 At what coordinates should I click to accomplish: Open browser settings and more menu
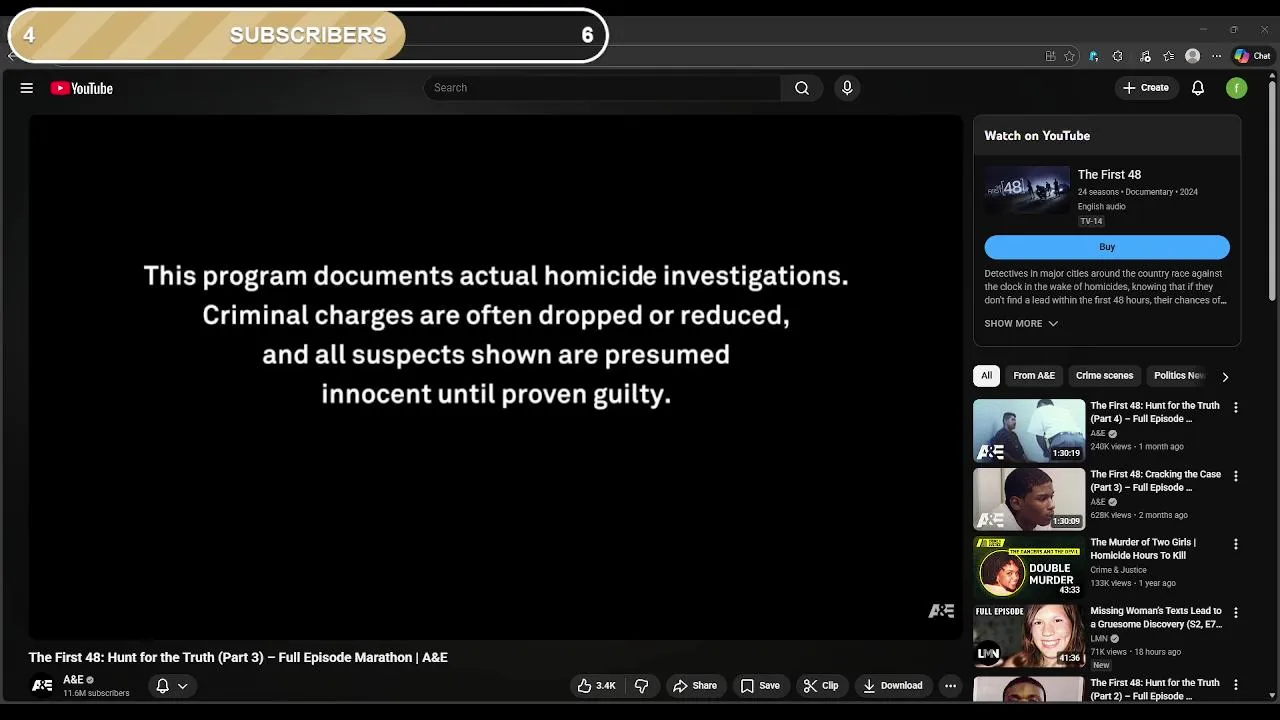point(1216,56)
